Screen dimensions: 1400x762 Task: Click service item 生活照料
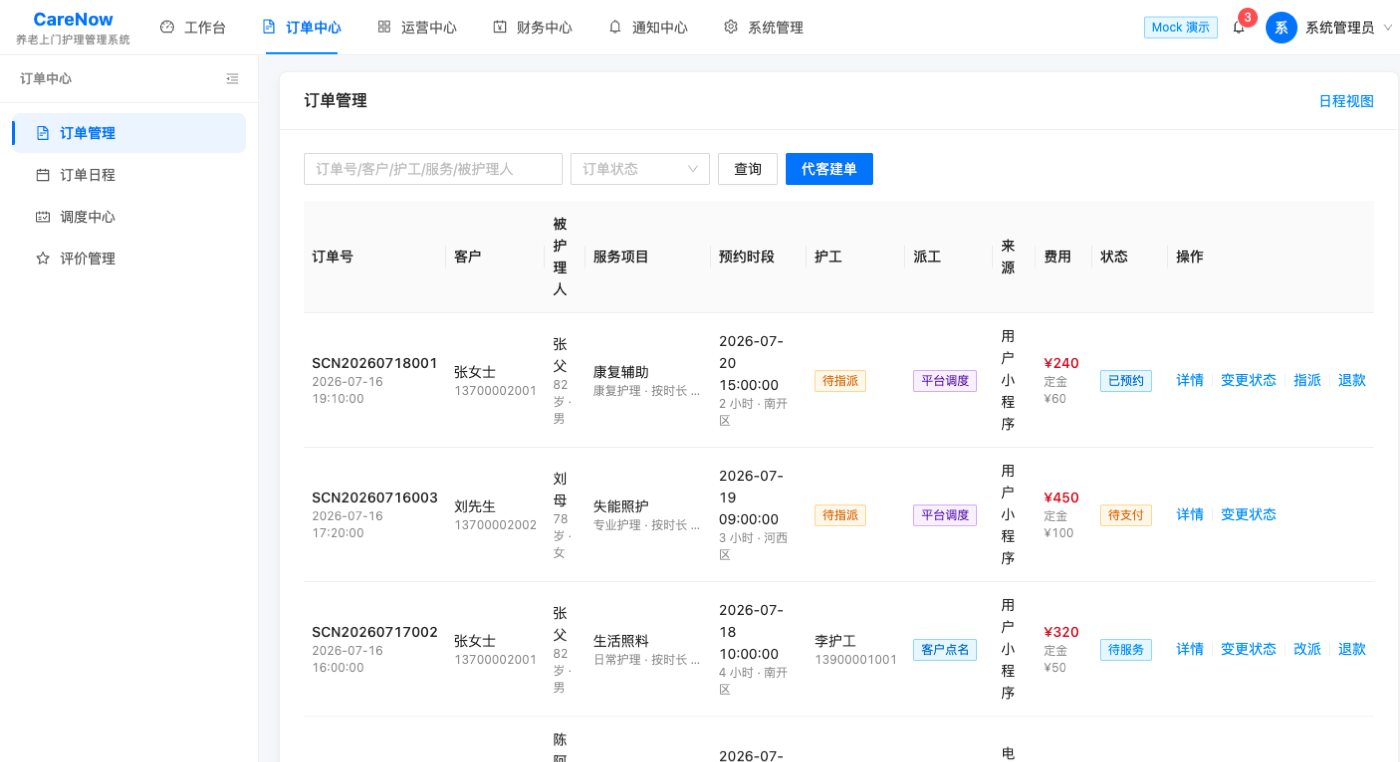(621, 641)
